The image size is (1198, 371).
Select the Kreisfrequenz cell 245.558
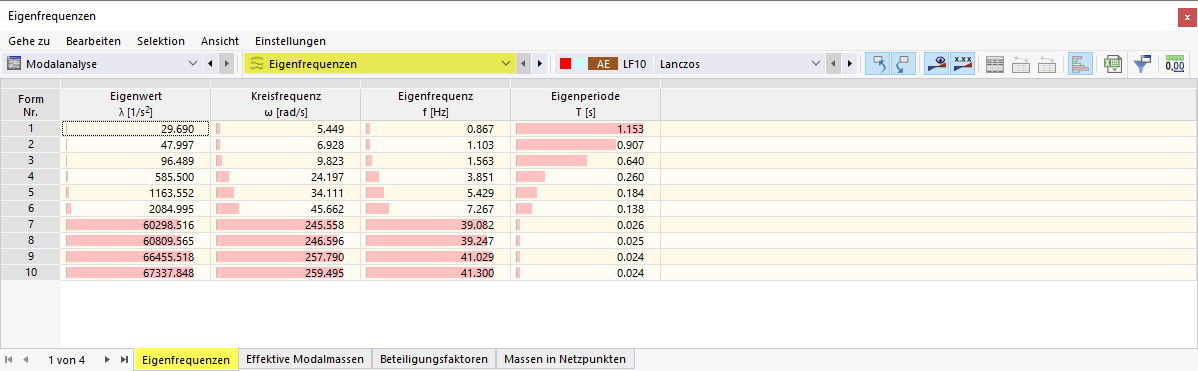click(x=285, y=225)
